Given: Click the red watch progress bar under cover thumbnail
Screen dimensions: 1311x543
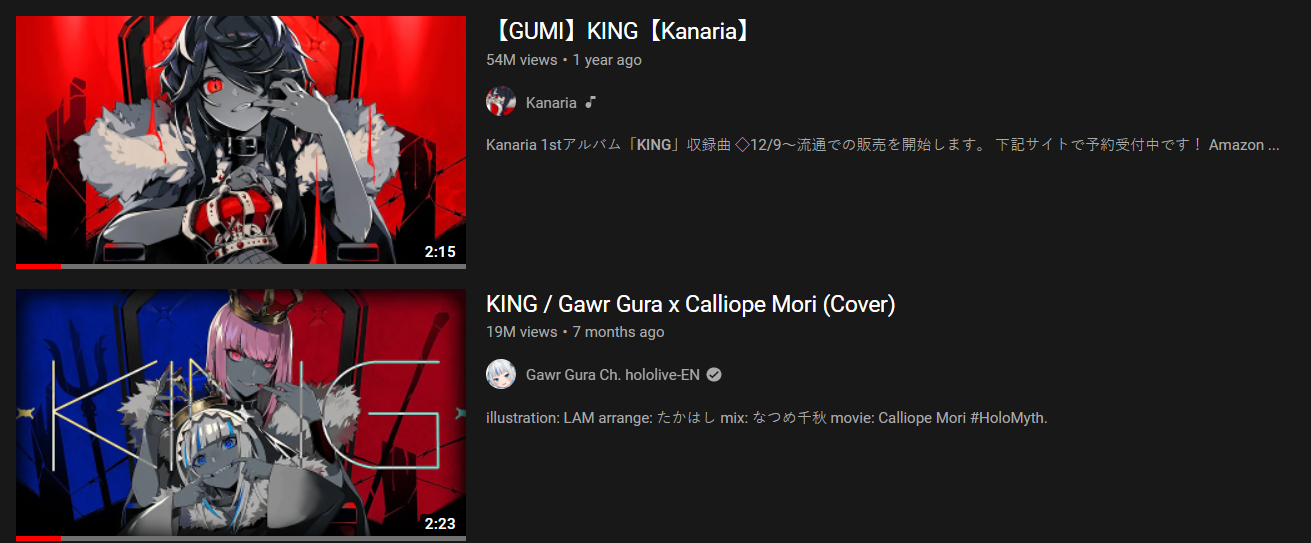Looking at the screenshot, I should pyautogui.click(x=39, y=539).
